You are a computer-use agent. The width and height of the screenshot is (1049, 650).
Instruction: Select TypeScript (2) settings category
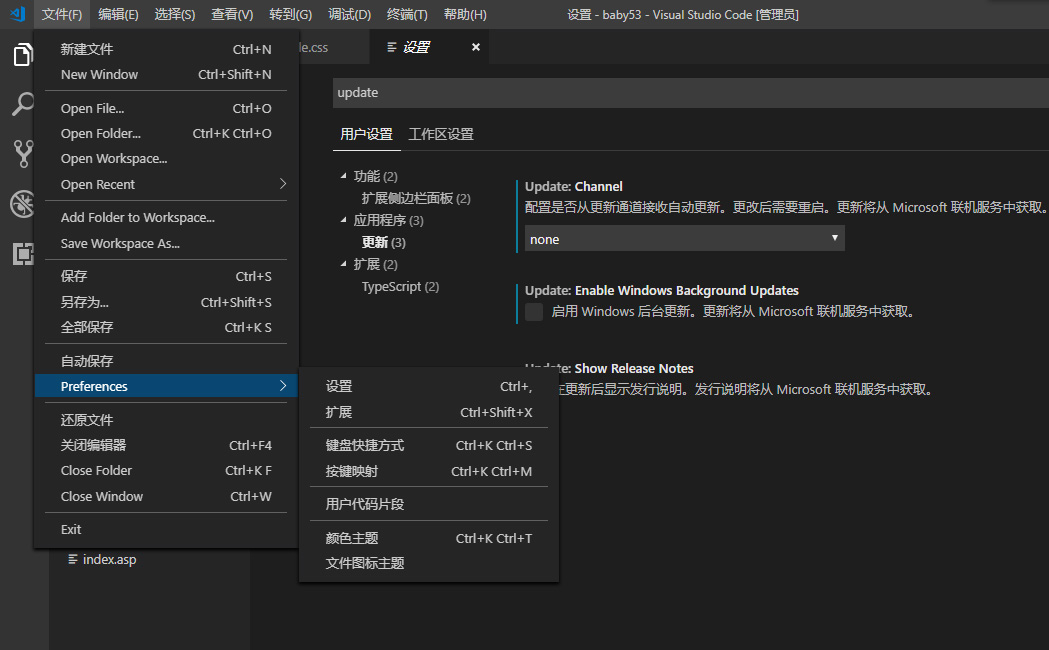[x=400, y=286]
